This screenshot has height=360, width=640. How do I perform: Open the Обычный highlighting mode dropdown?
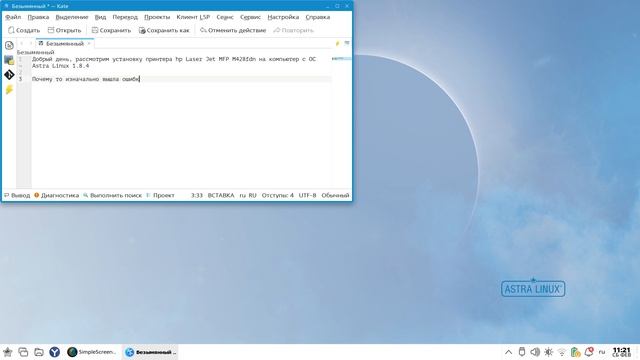335,196
